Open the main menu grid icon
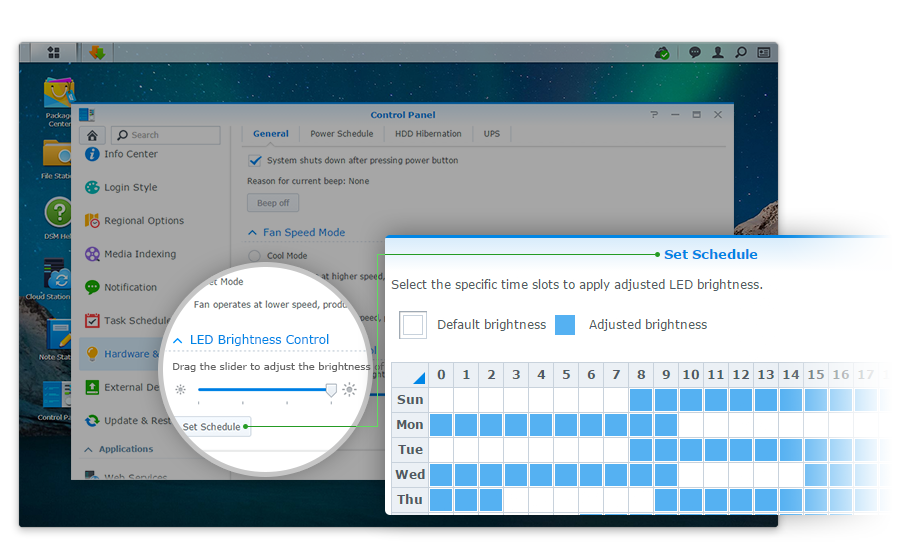The width and height of the screenshot is (900, 545). point(53,52)
